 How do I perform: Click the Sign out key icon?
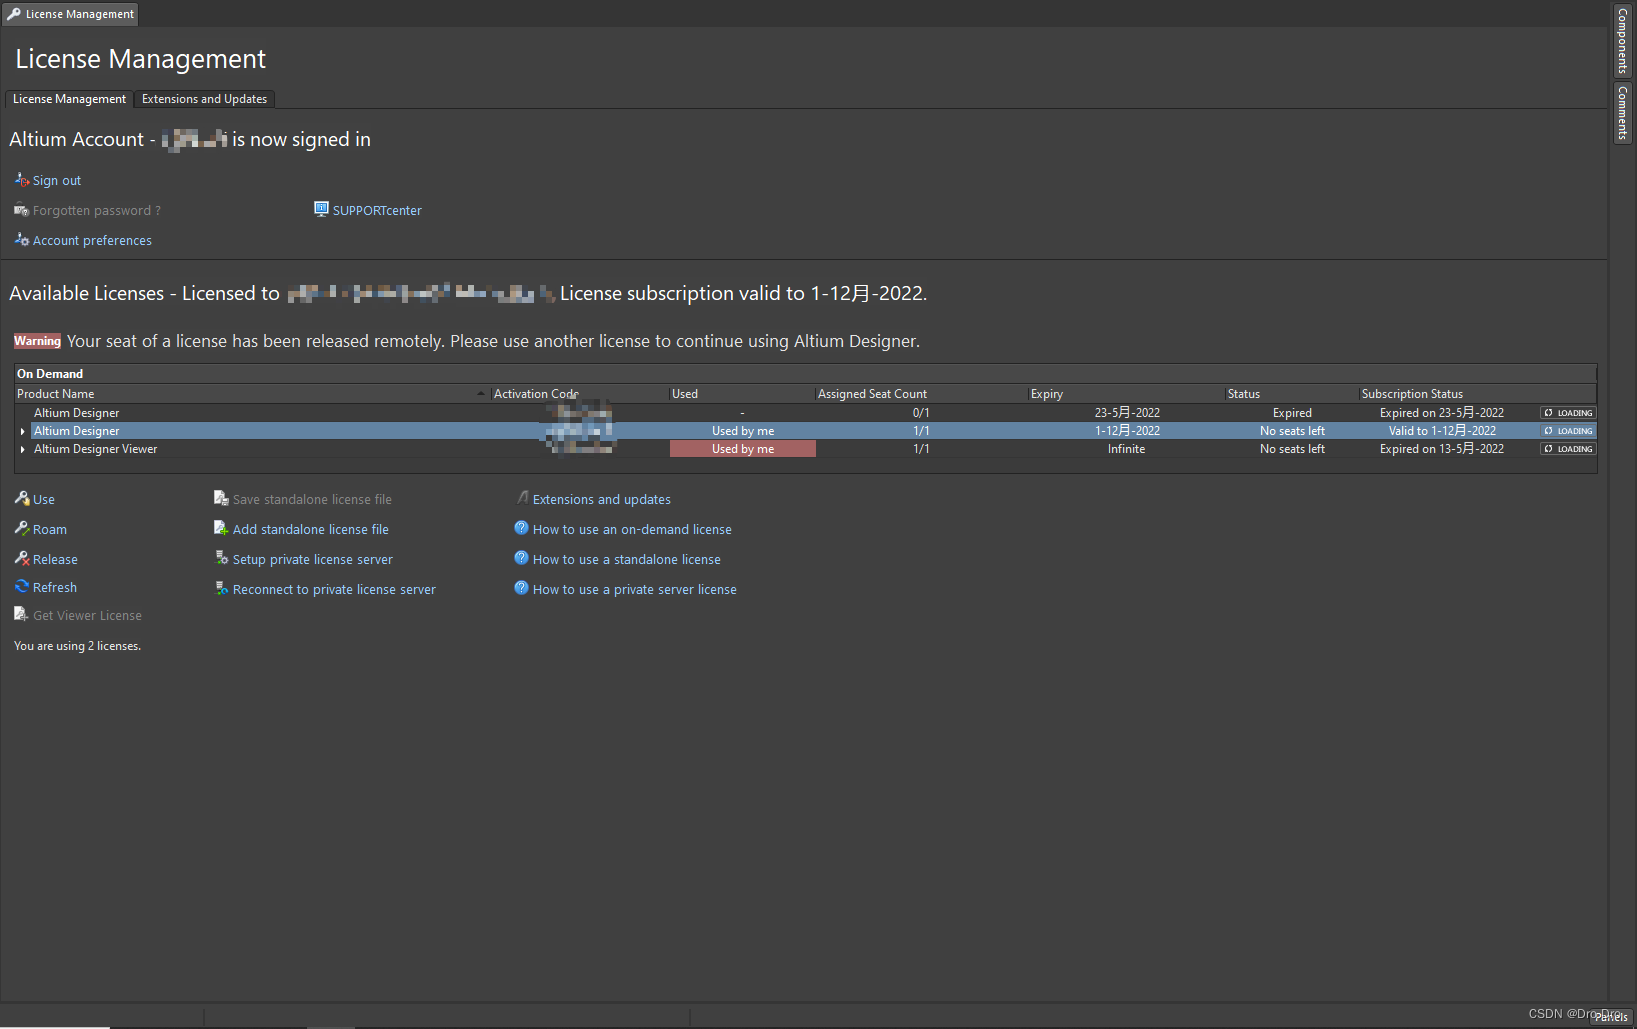click(21, 180)
